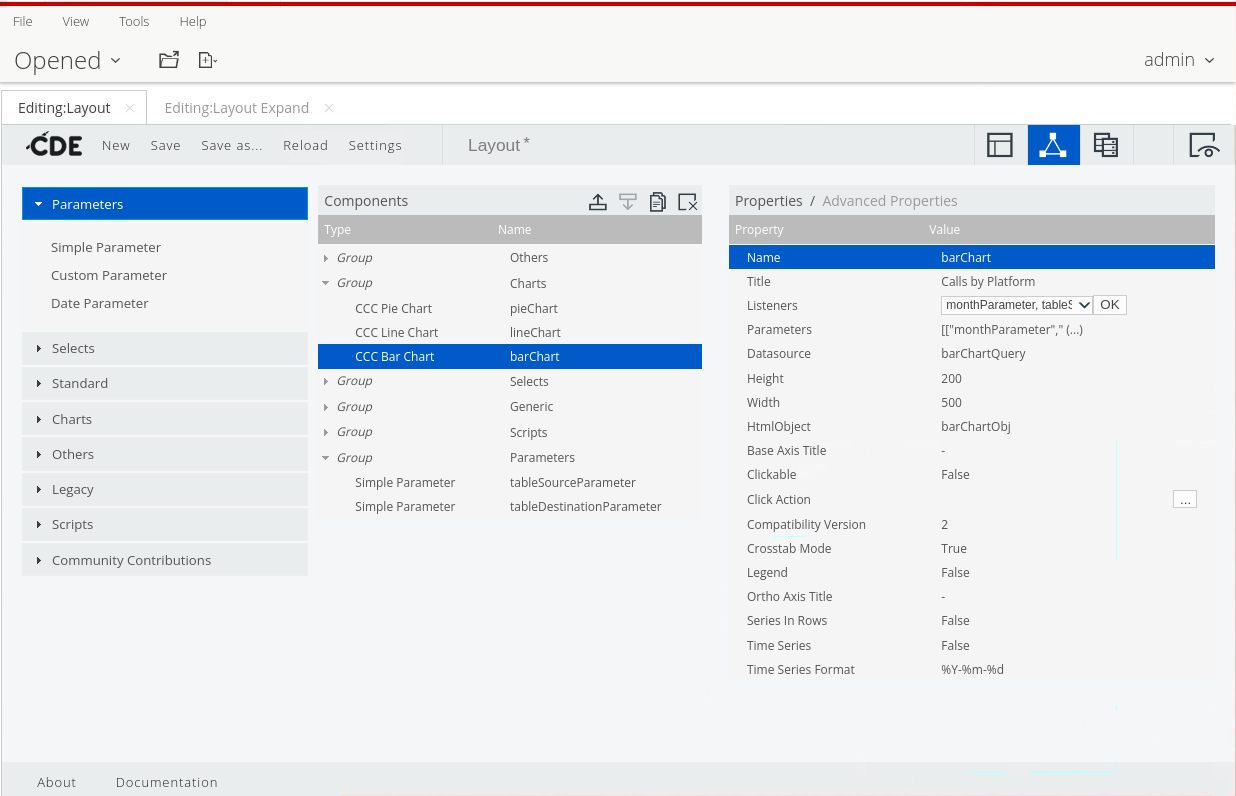Screen dimensions: 1236x796
Task: Click the Preview dashboard eye icon
Action: 1204,145
